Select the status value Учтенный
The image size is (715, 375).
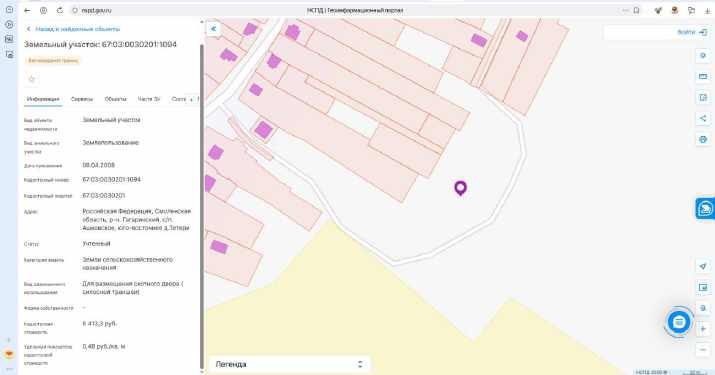coord(96,244)
